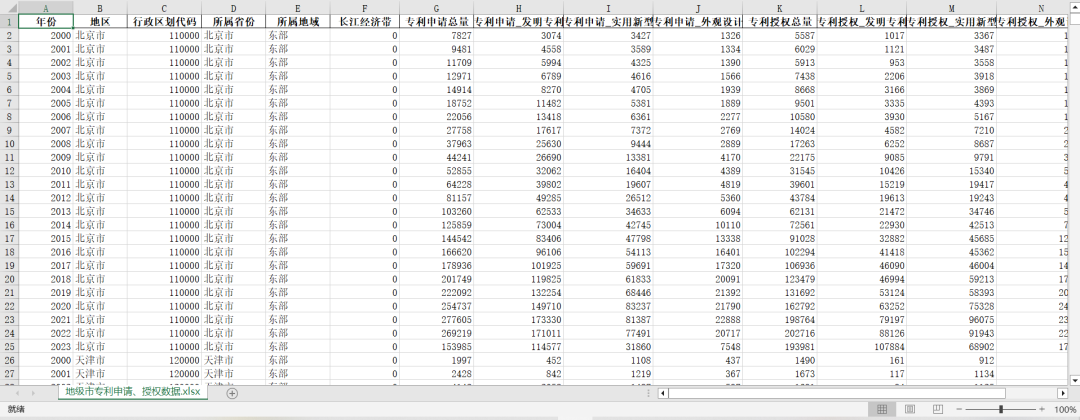
Task: Select column B header
Action: [x=100, y=8]
